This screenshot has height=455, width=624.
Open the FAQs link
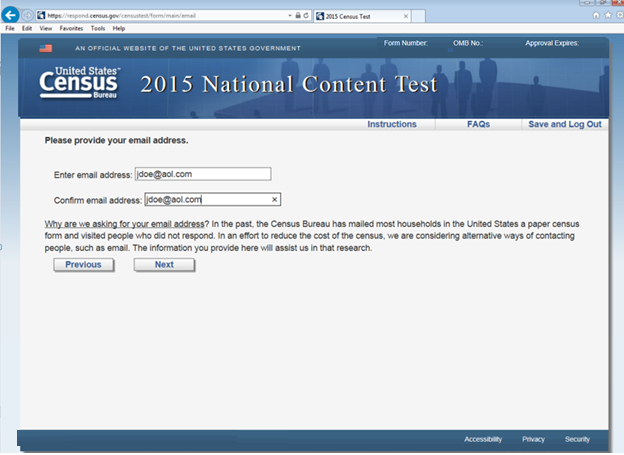click(x=478, y=124)
